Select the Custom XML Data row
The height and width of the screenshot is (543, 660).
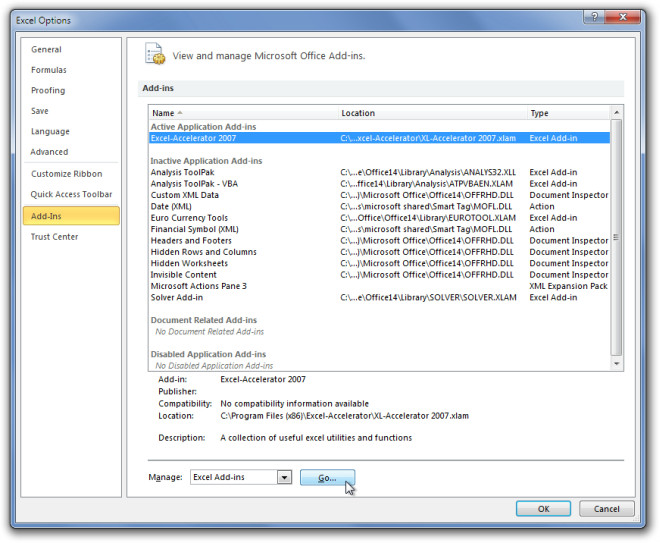click(379, 195)
